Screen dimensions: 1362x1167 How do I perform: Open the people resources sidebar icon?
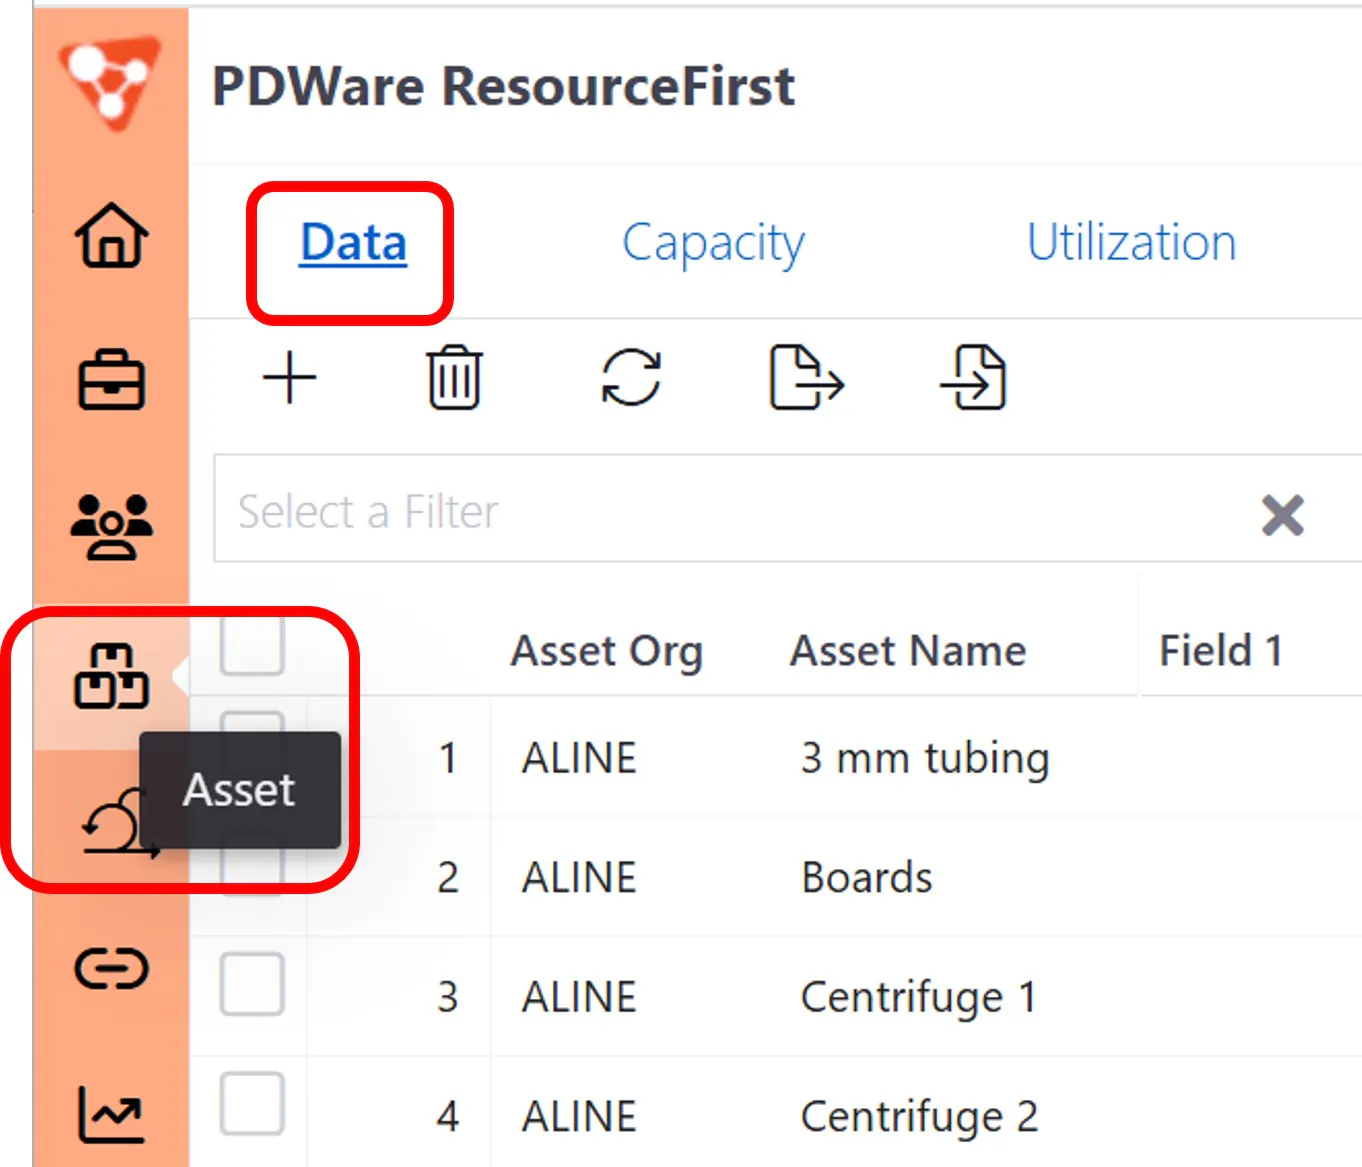(111, 526)
